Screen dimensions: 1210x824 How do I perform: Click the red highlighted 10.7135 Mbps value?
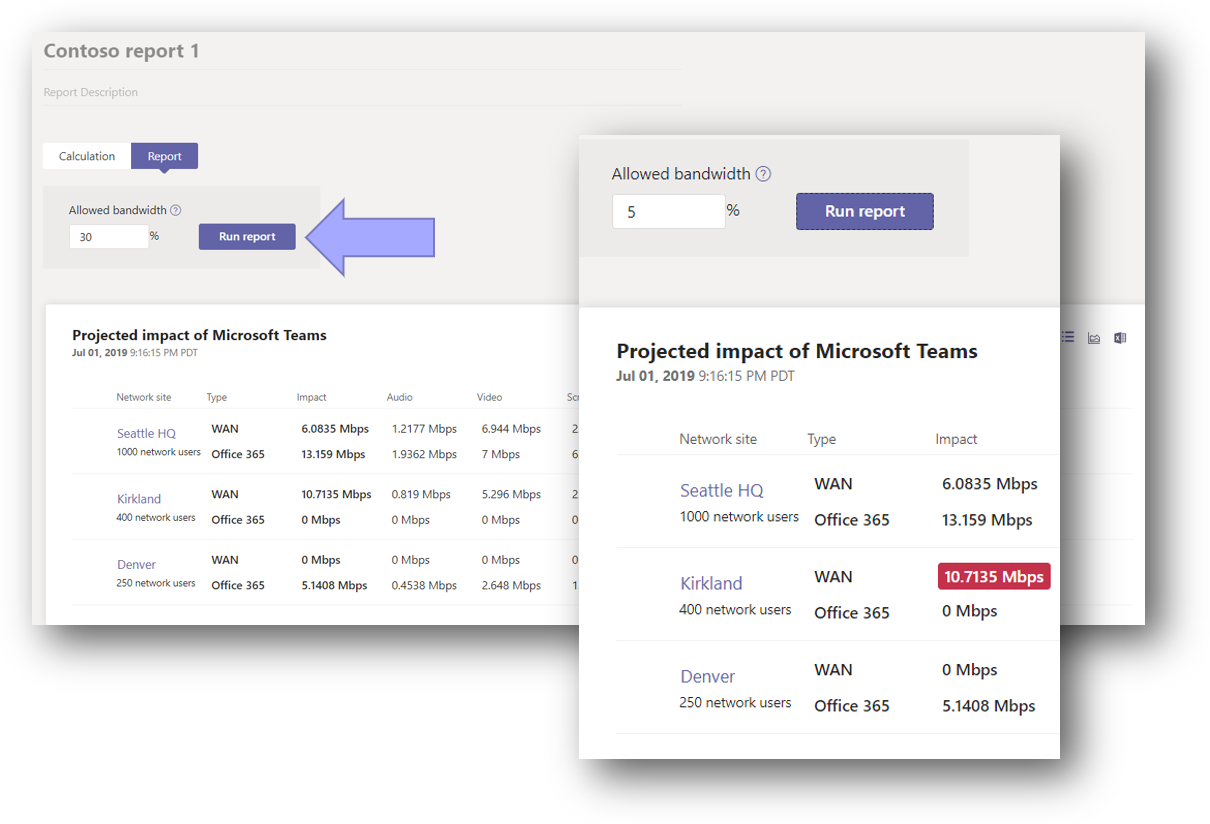[x=994, y=576]
